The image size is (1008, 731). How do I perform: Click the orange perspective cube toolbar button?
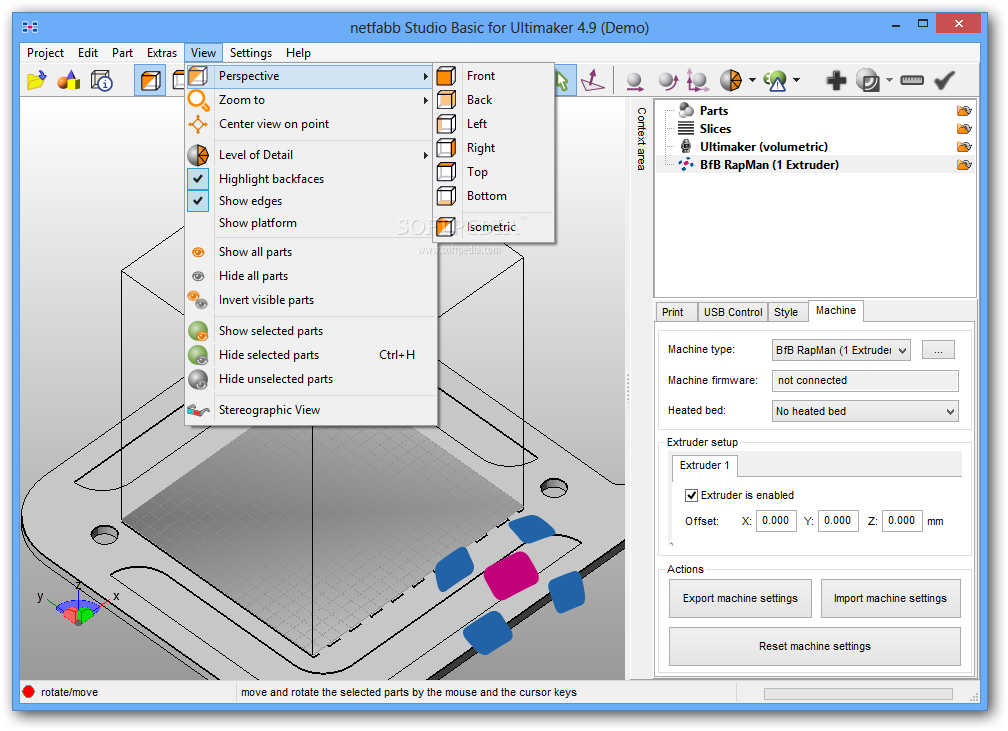150,81
